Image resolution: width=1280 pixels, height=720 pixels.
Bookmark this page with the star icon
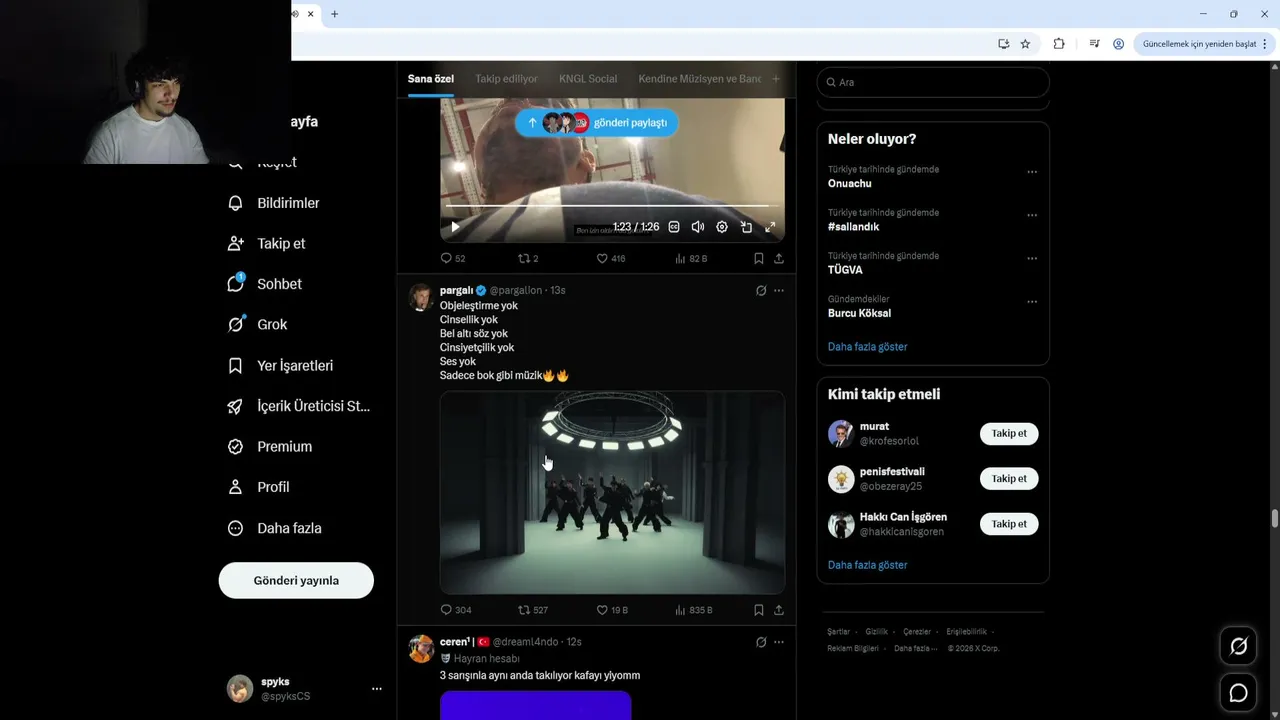tap(1025, 44)
